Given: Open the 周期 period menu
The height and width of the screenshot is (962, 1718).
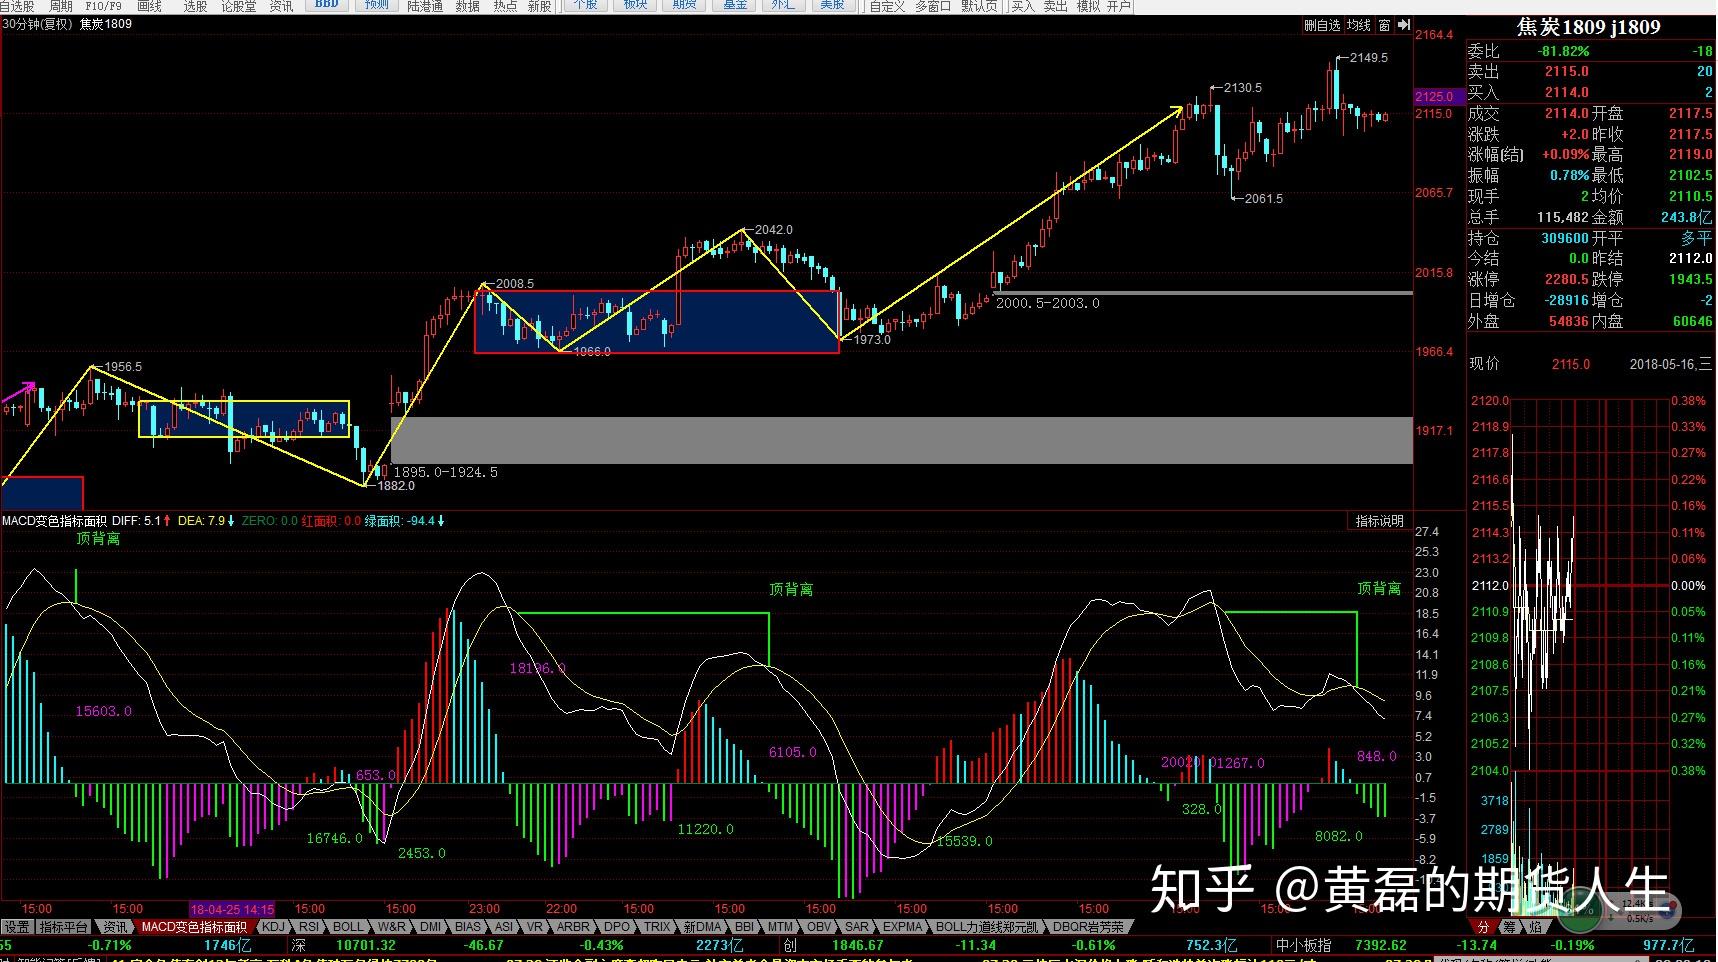Looking at the screenshot, I should (60, 6).
